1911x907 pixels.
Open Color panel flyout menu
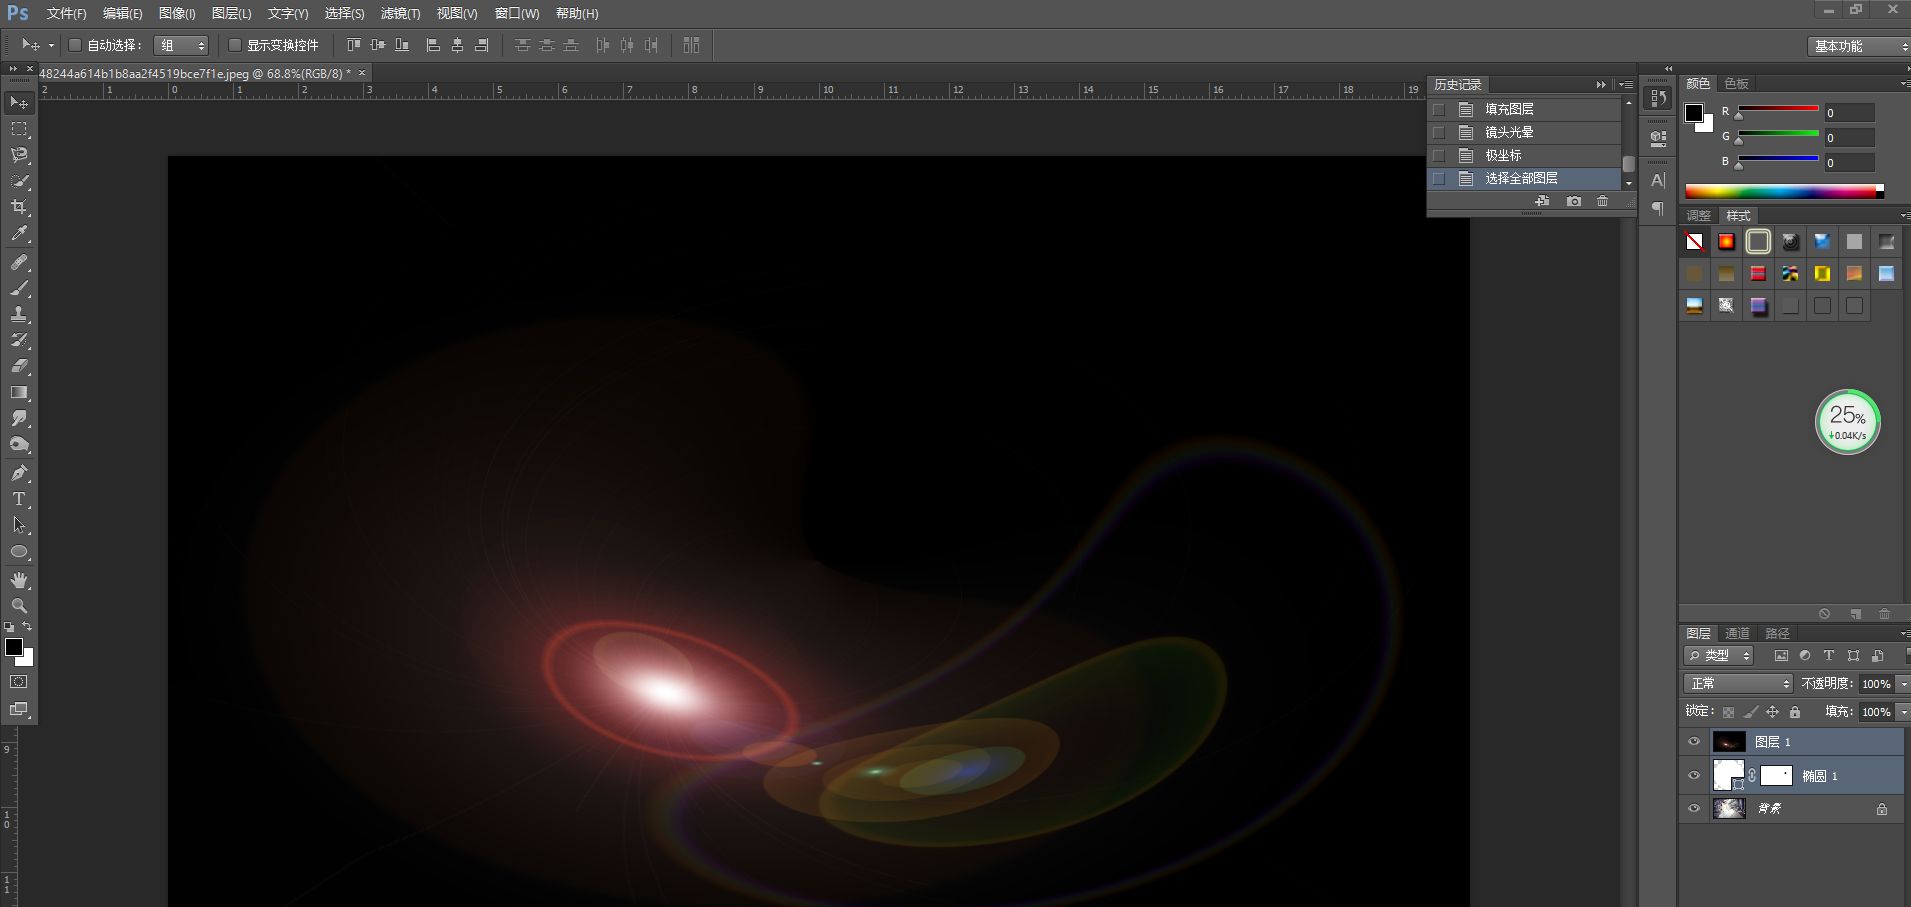click(x=1905, y=83)
